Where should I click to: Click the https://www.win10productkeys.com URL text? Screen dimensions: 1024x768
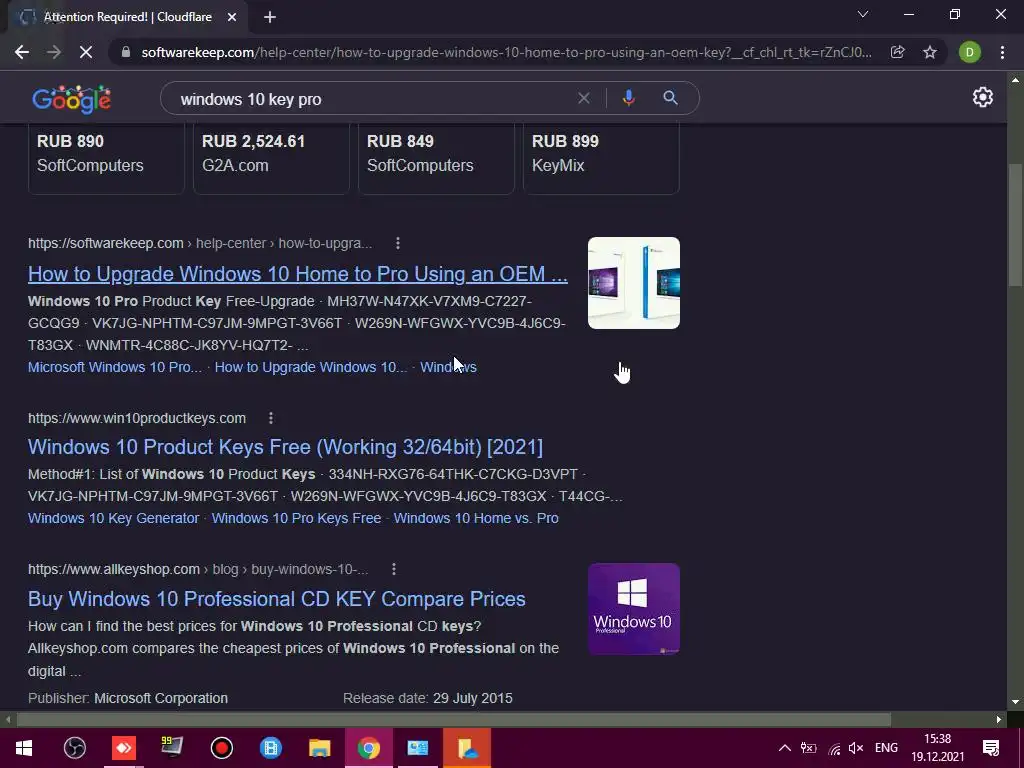(137, 418)
